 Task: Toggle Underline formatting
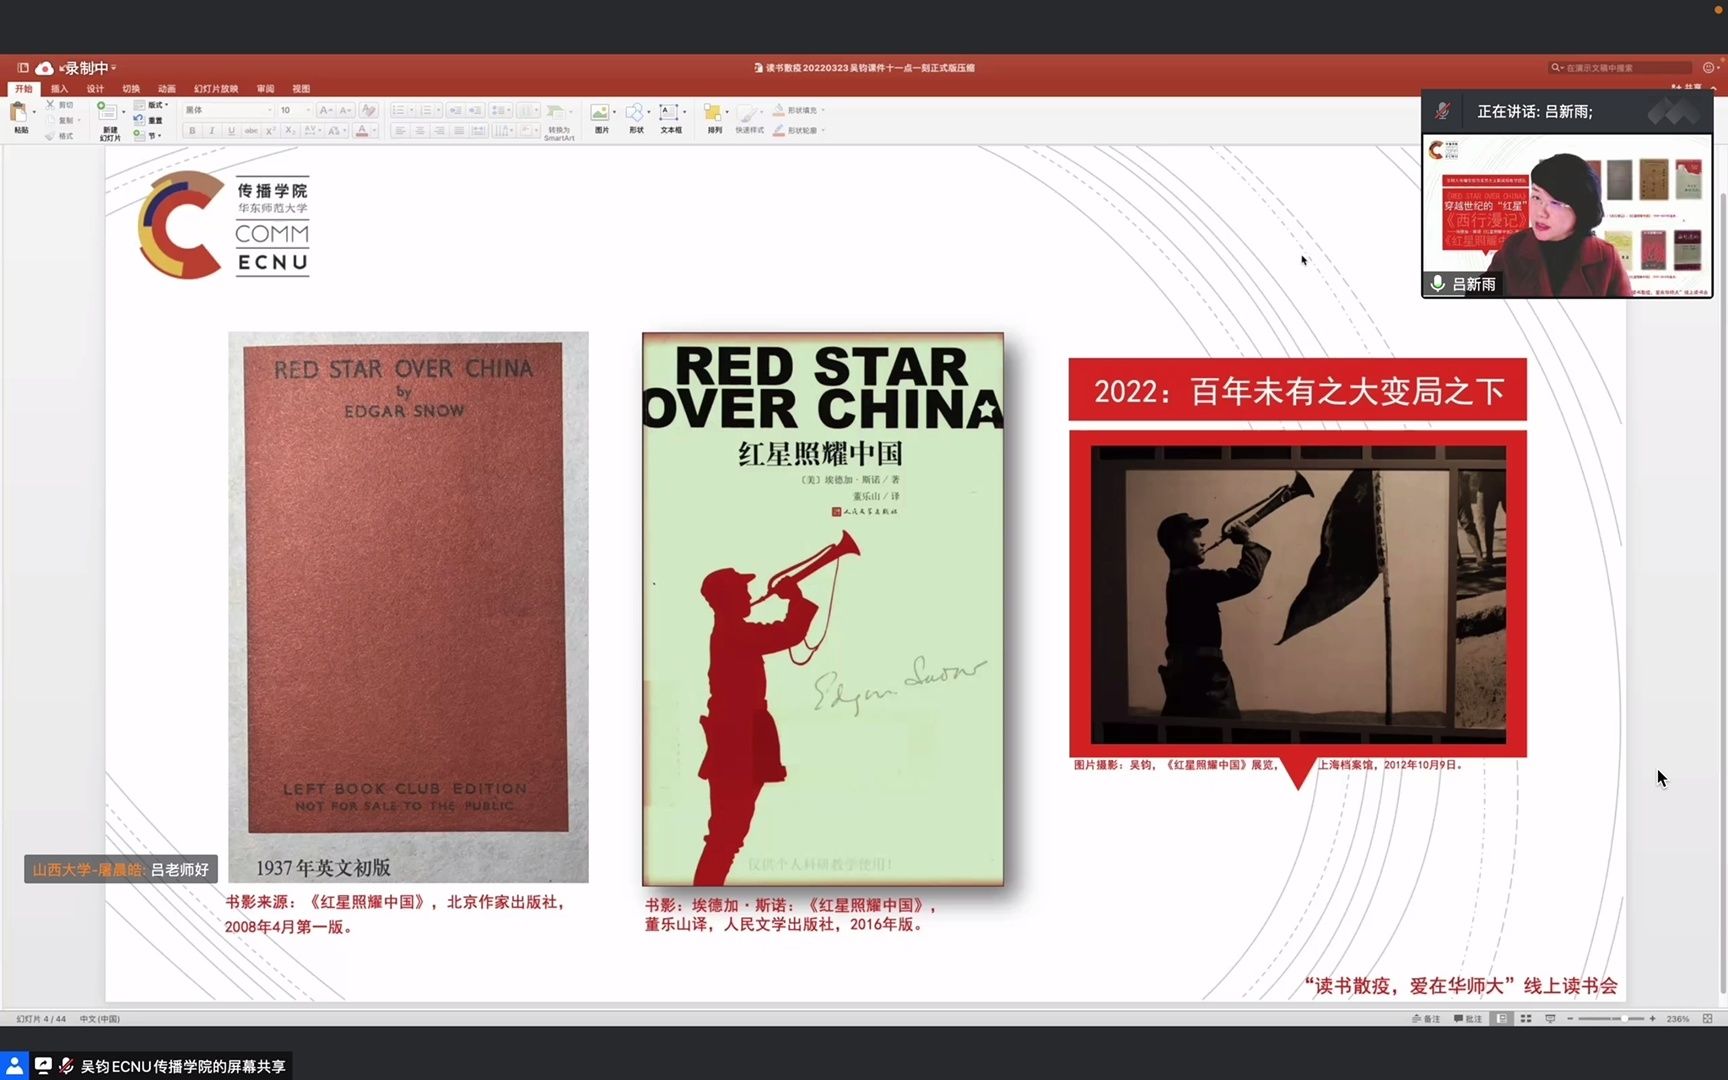point(231,130)
